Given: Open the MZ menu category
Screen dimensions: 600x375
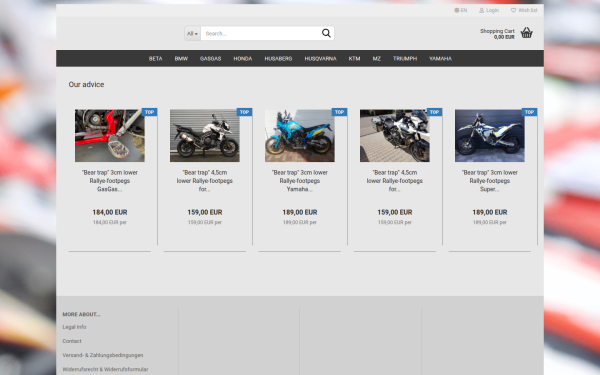Looking at the screenshot, I should [377, 59].
